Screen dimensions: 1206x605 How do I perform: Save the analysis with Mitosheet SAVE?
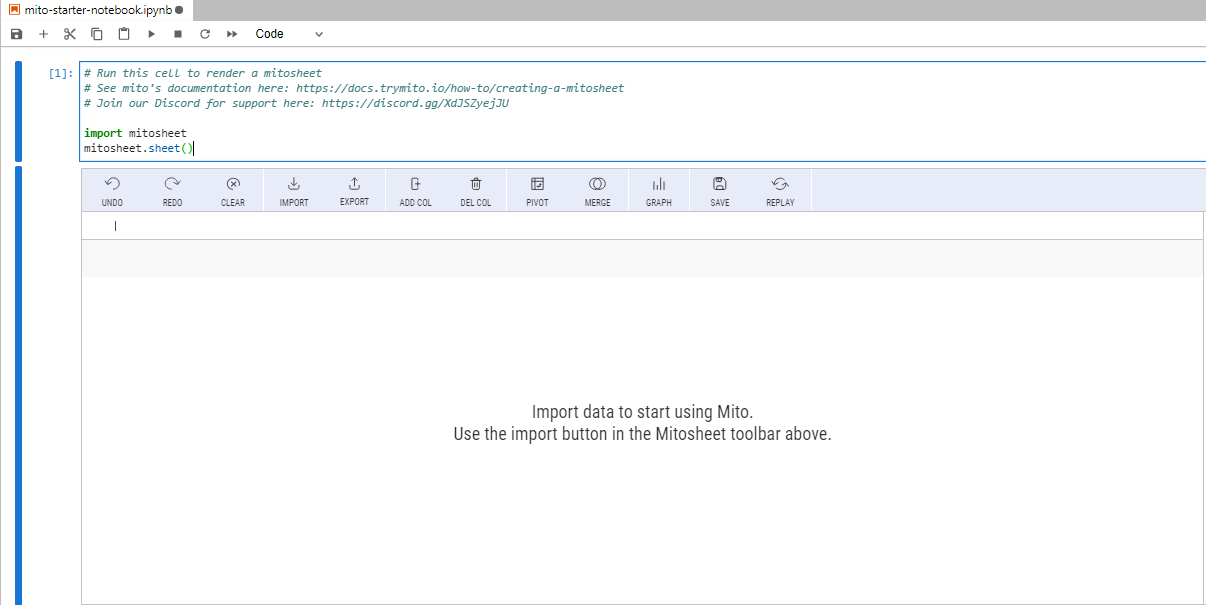coord(720,191)
